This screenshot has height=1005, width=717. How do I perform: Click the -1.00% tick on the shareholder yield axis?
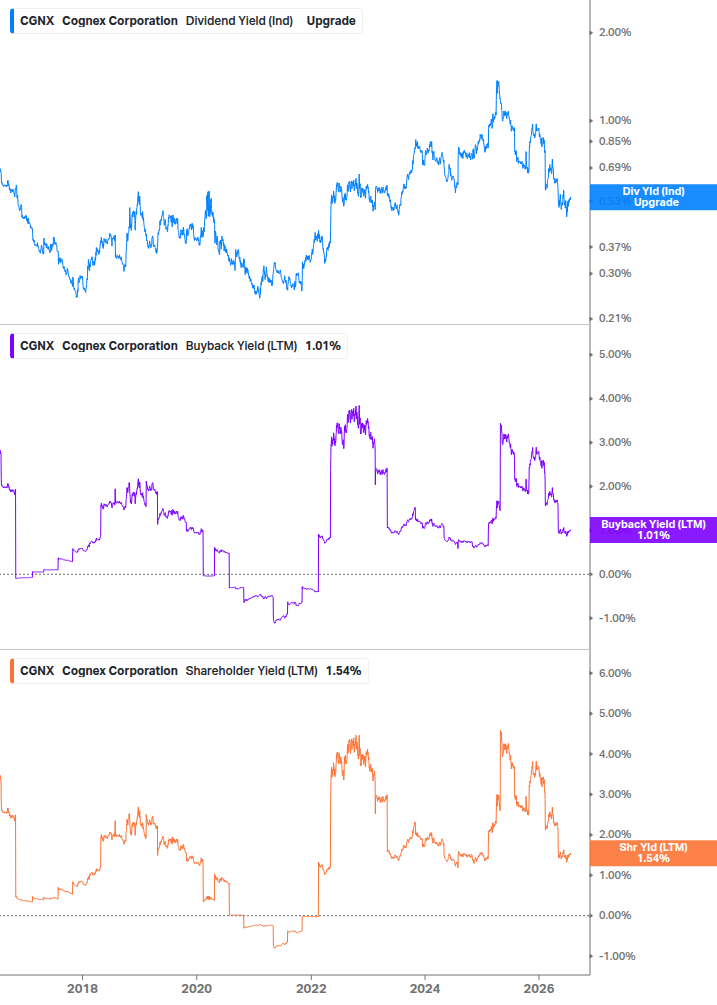point(616,956)
